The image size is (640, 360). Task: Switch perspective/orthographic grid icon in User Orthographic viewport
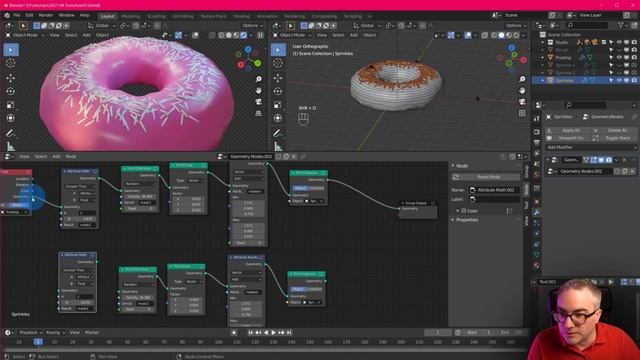[522, 113]
